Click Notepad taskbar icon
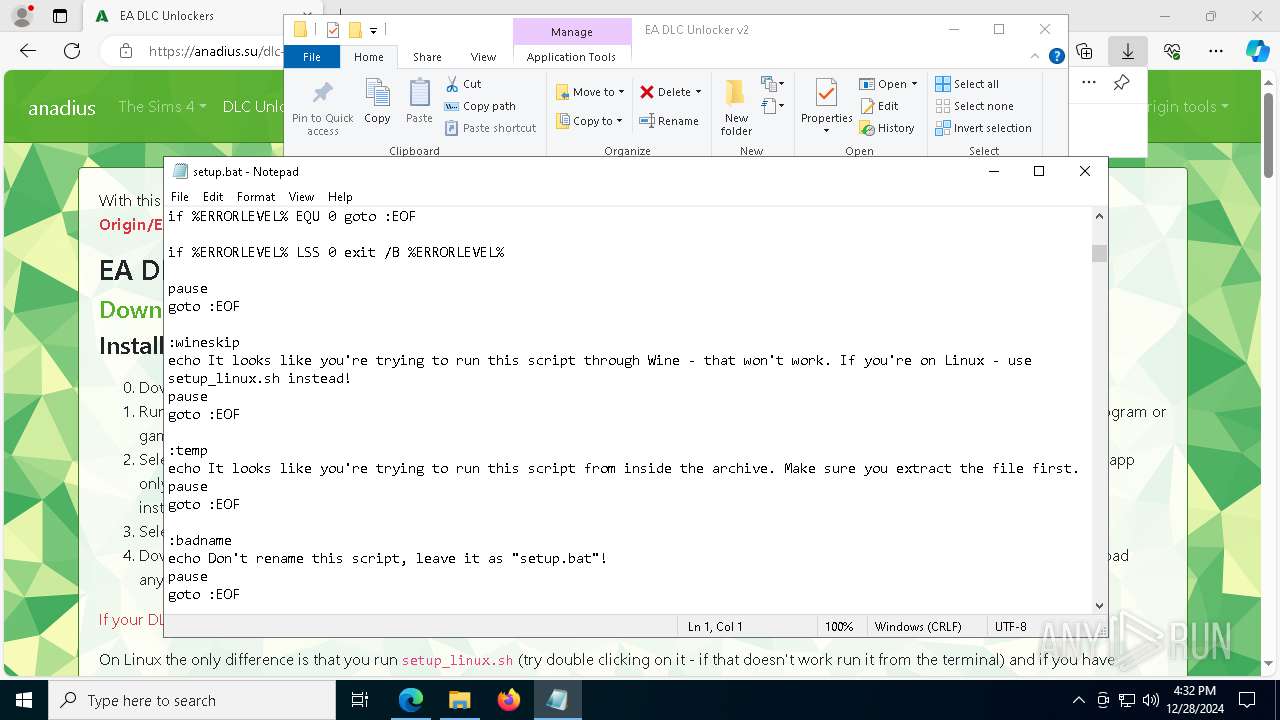The width and height of the screenshot is (1280, 720). tap(558, 700)
